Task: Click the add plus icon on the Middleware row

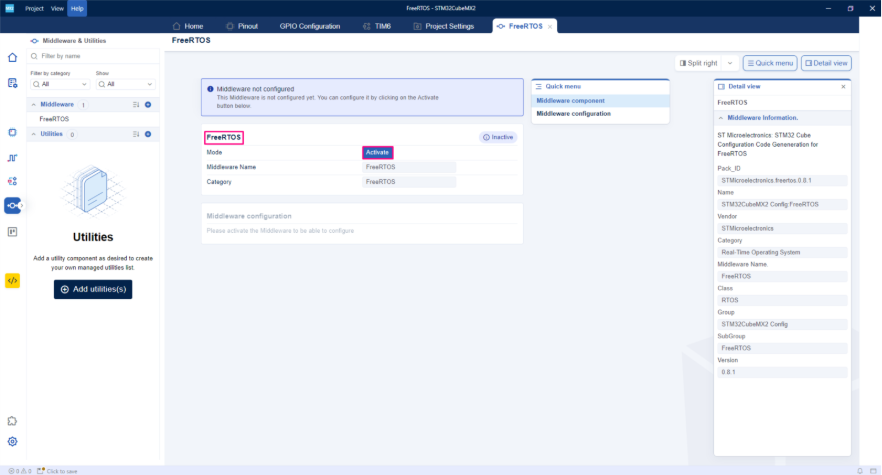Action: (x=148, y=105)
